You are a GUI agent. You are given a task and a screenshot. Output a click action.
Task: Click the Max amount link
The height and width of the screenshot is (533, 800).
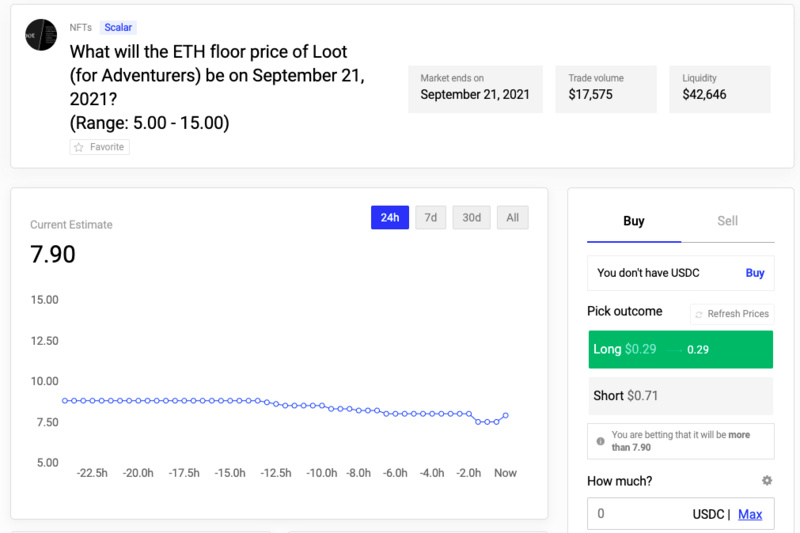click(x=750, y=514)
